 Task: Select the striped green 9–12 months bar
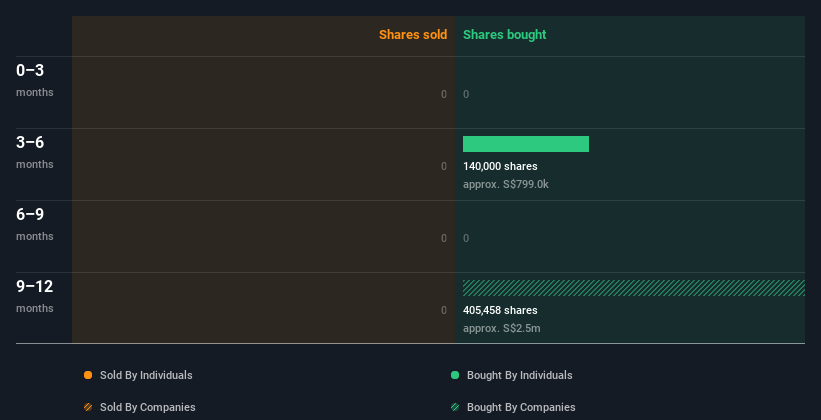[x=634, y=288]
